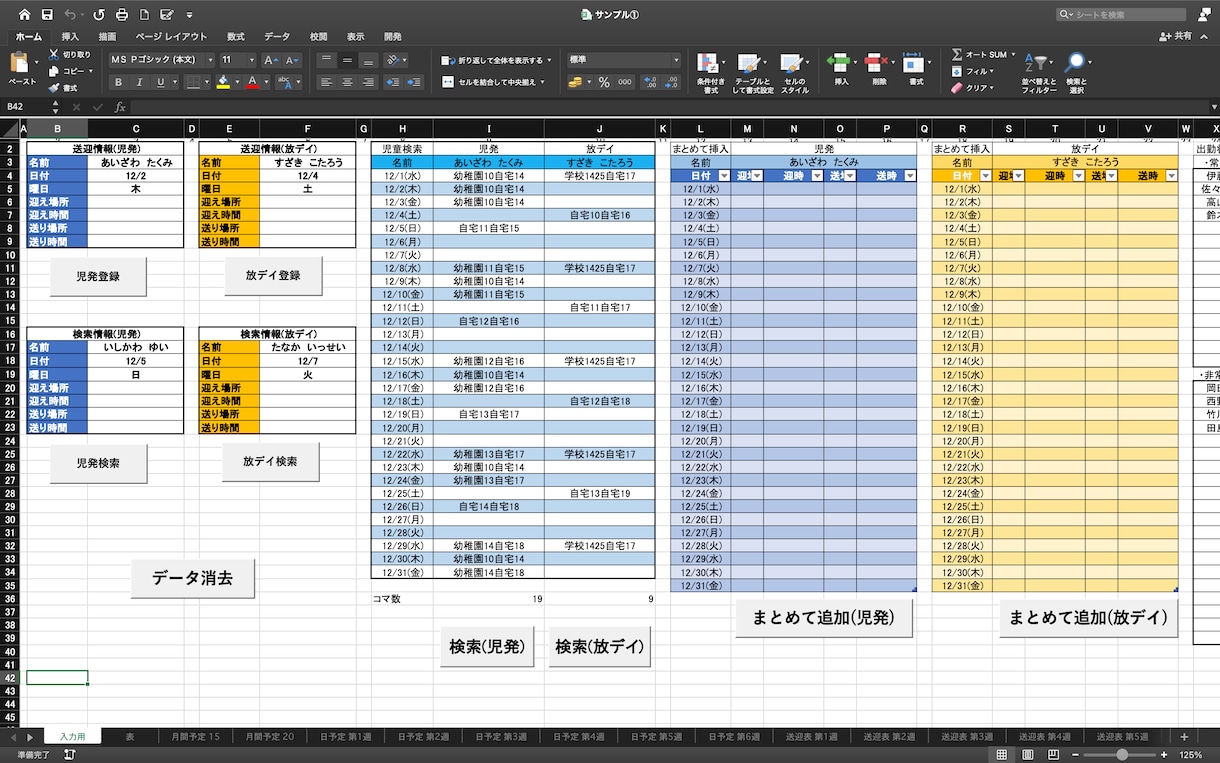Open the データ ribbon tab
The width and height of the screenshot is (1220, 763).
coord(277,36)
